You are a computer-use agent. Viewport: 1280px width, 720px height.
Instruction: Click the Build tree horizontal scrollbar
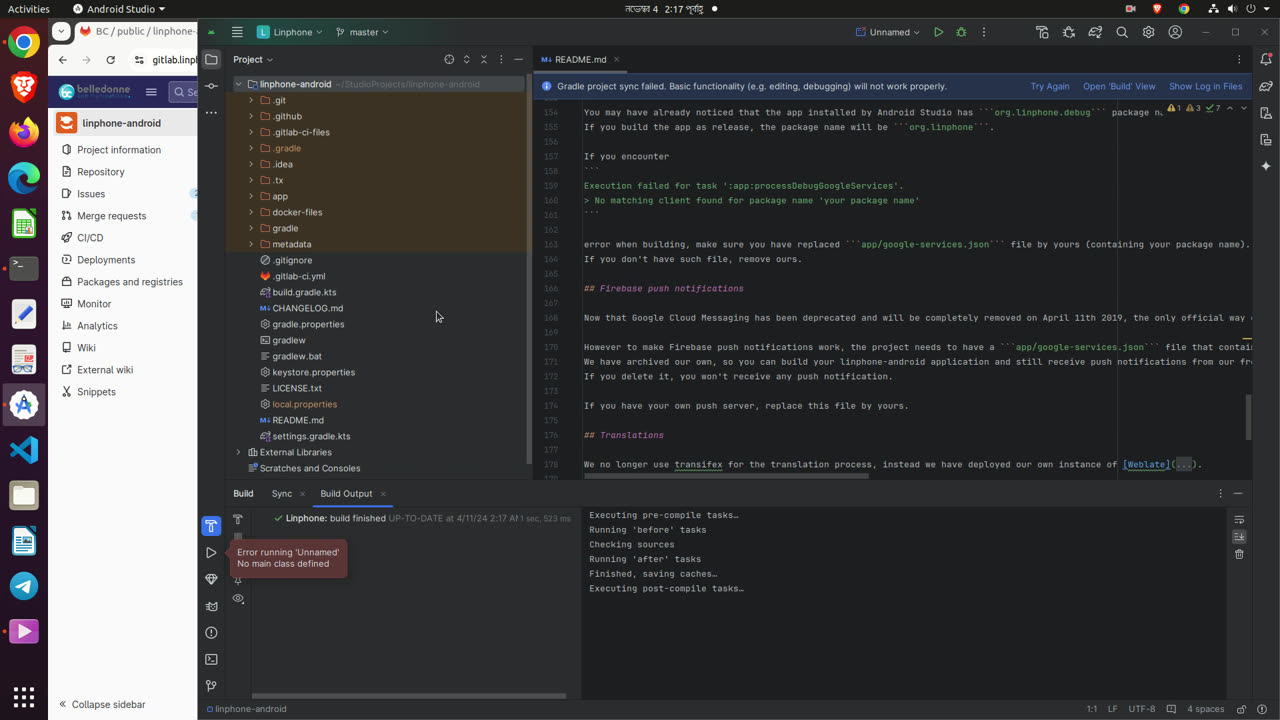pyautogui.click(x=409, y=695)
